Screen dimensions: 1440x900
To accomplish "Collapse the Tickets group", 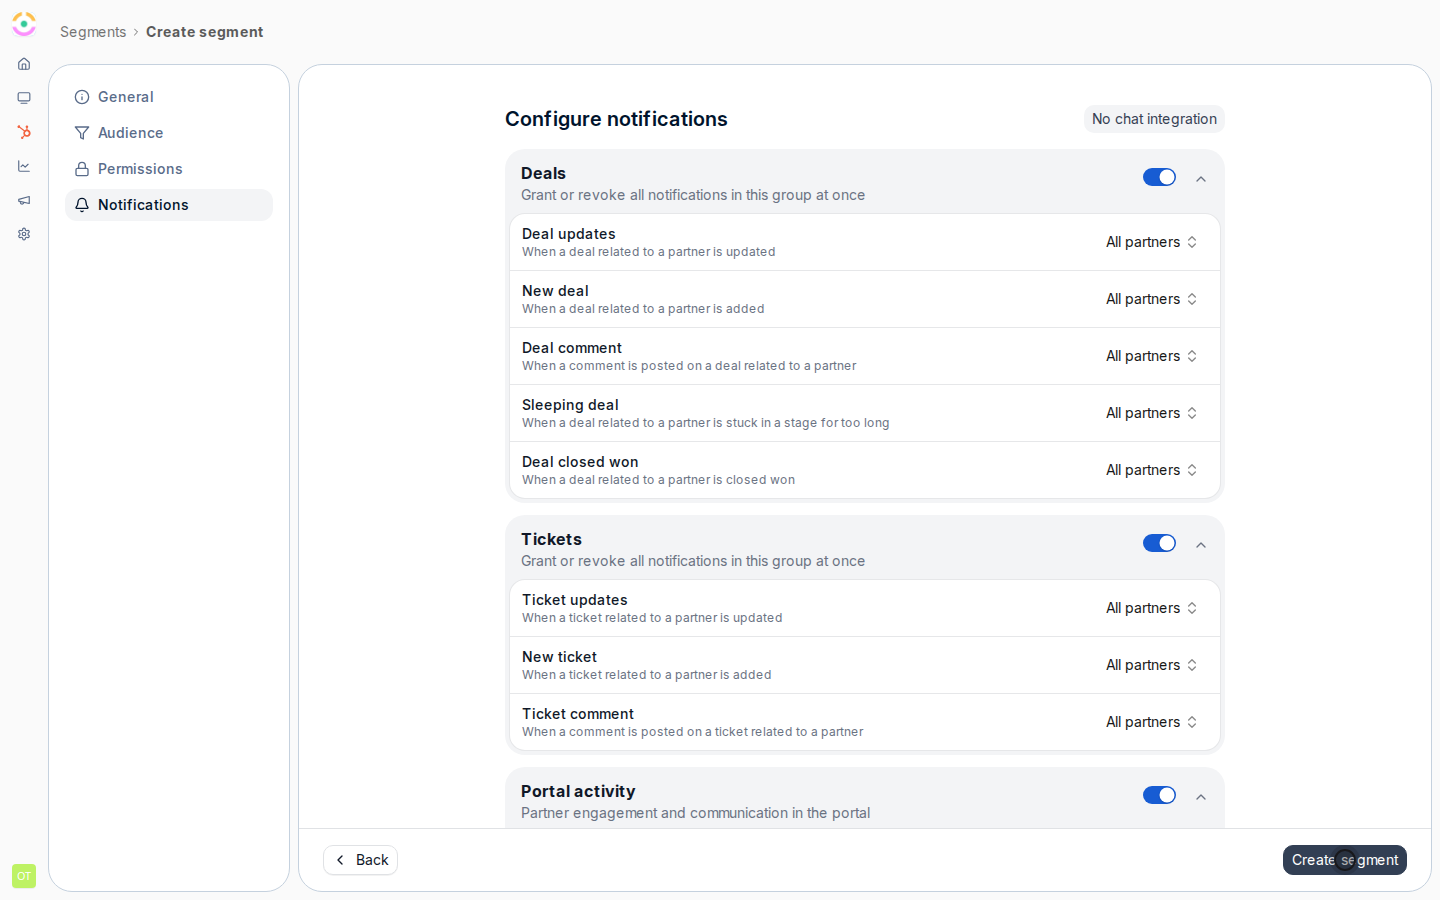I will [1201, 545].
